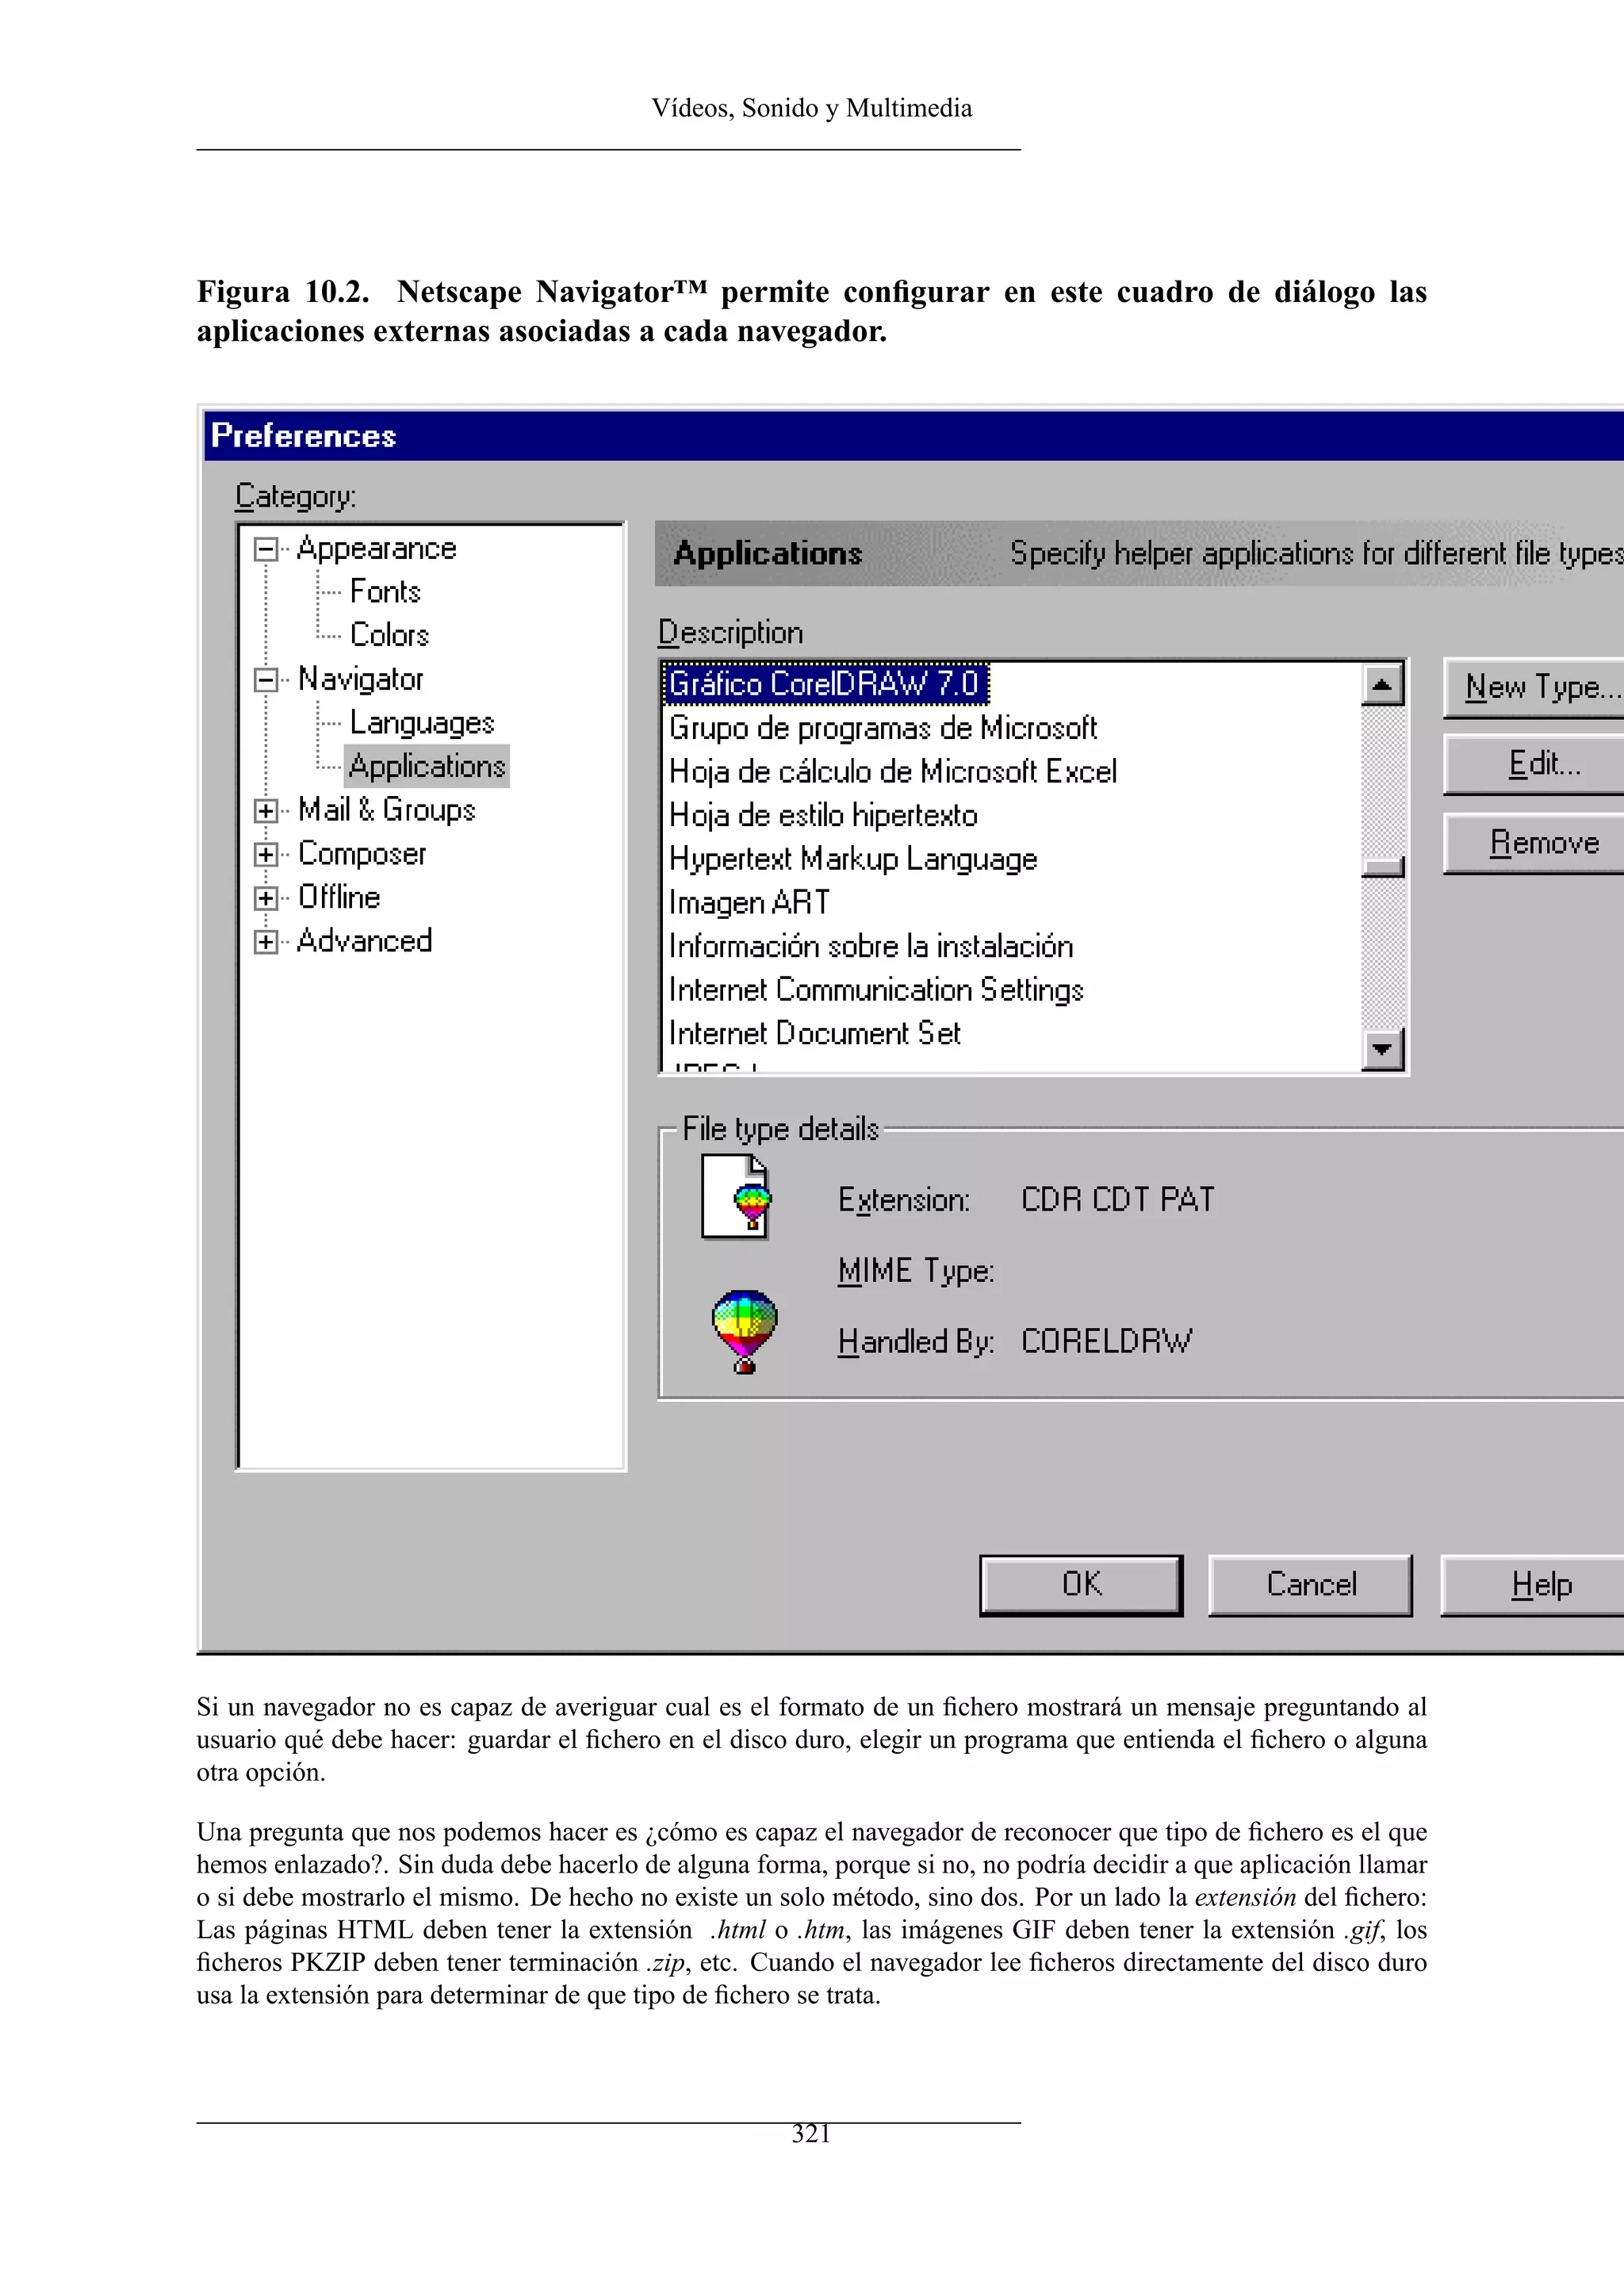The height and width of the screenshot is (2296, 1624).
Task: Select the Appearance category label
Action: (377, 549)
